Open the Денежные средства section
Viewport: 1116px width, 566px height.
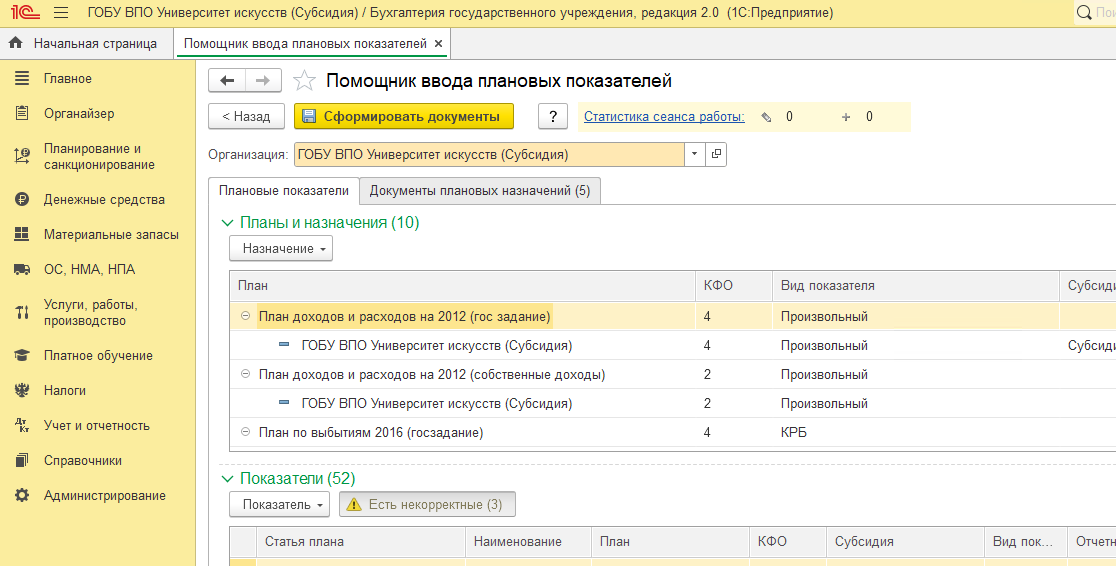click(x=104, y=199)
